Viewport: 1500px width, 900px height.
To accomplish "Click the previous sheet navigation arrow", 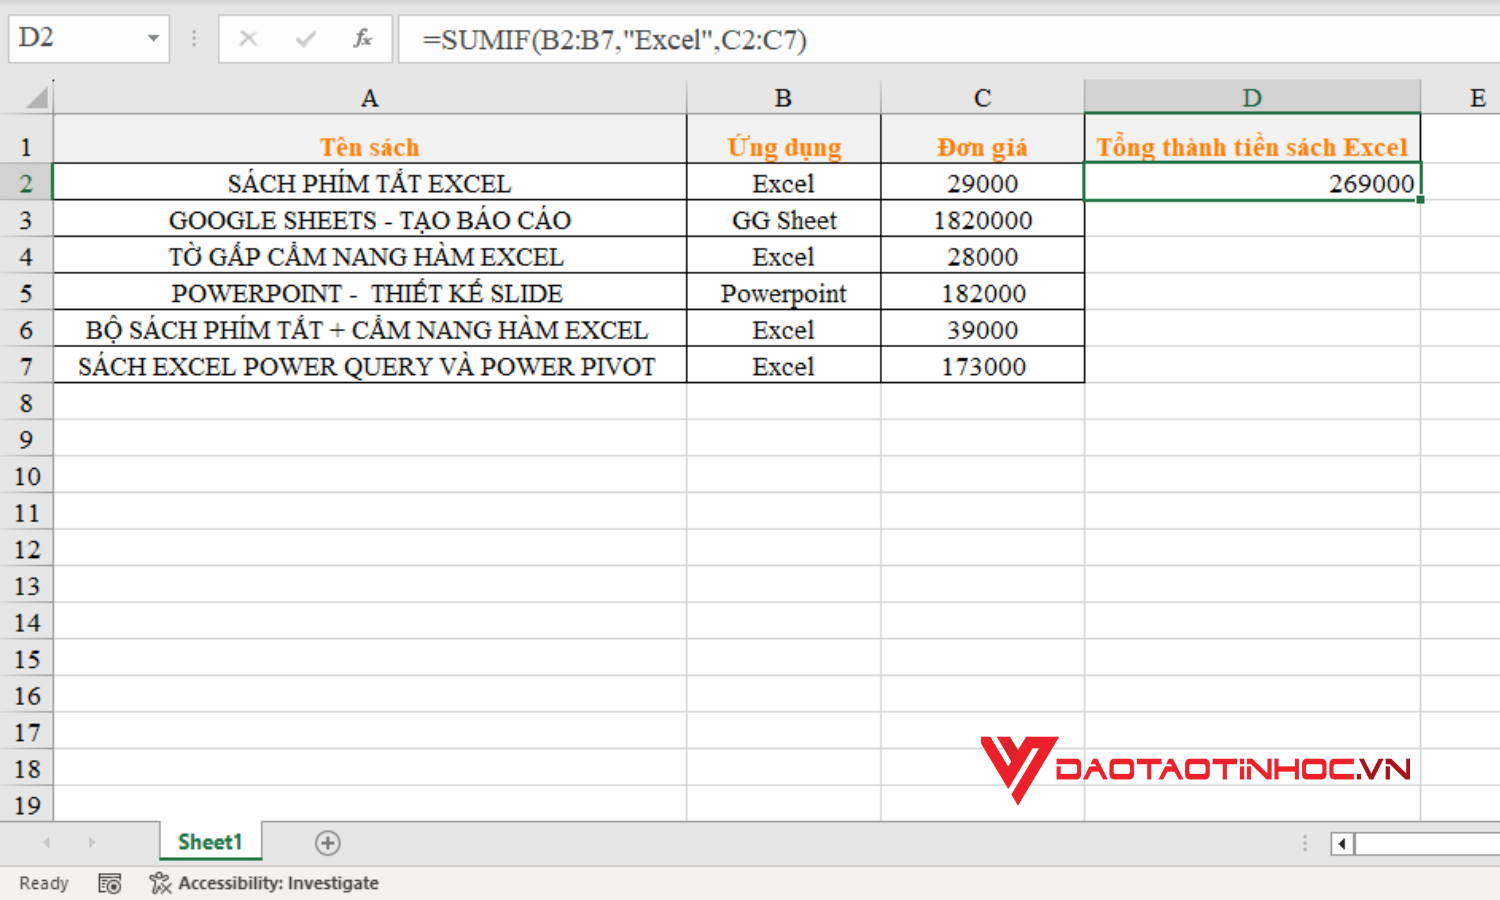I will [x=47, y=843].
